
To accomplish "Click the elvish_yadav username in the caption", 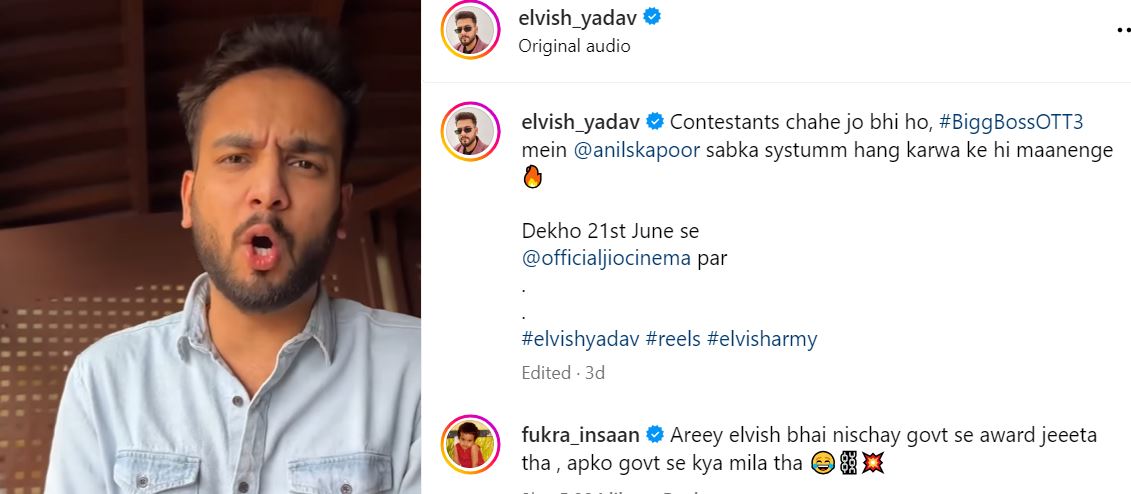I will pyautogui.click(x=581, y=122).
